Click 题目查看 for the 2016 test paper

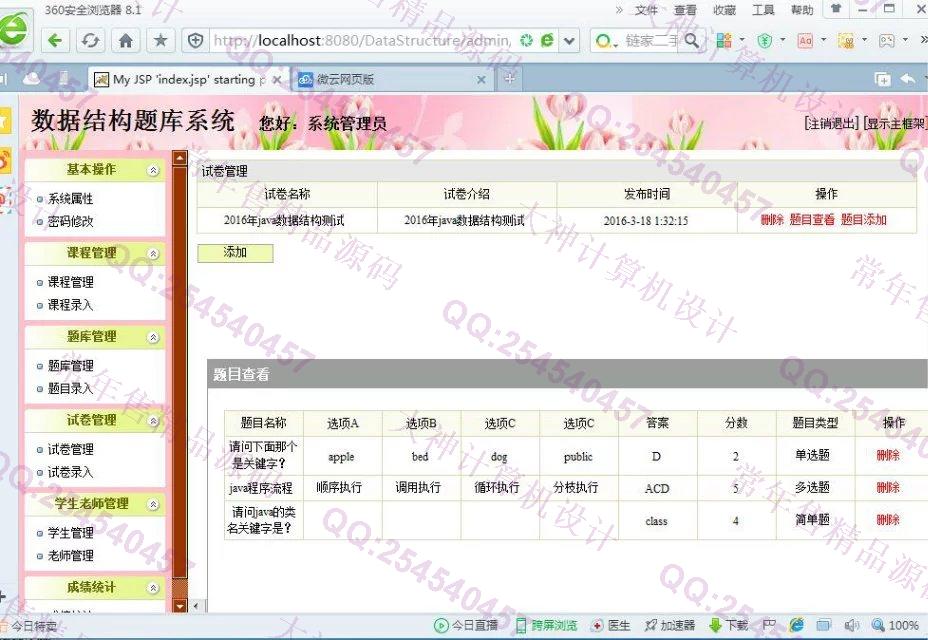coord(812,220)
